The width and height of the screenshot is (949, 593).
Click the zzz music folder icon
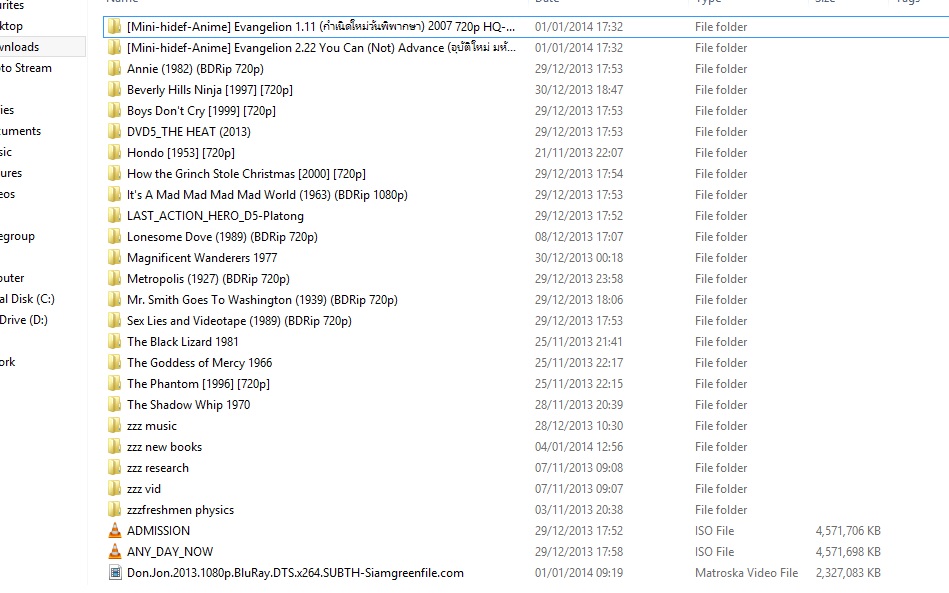pos(114,425)
